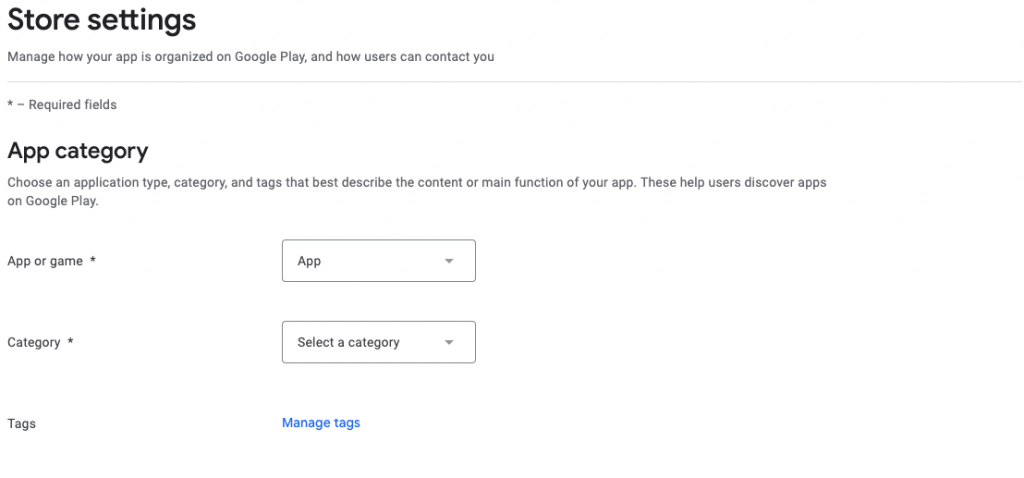Click the 'Select a category' placeholder text
The image size is (1024, 478).
[348, 342]
